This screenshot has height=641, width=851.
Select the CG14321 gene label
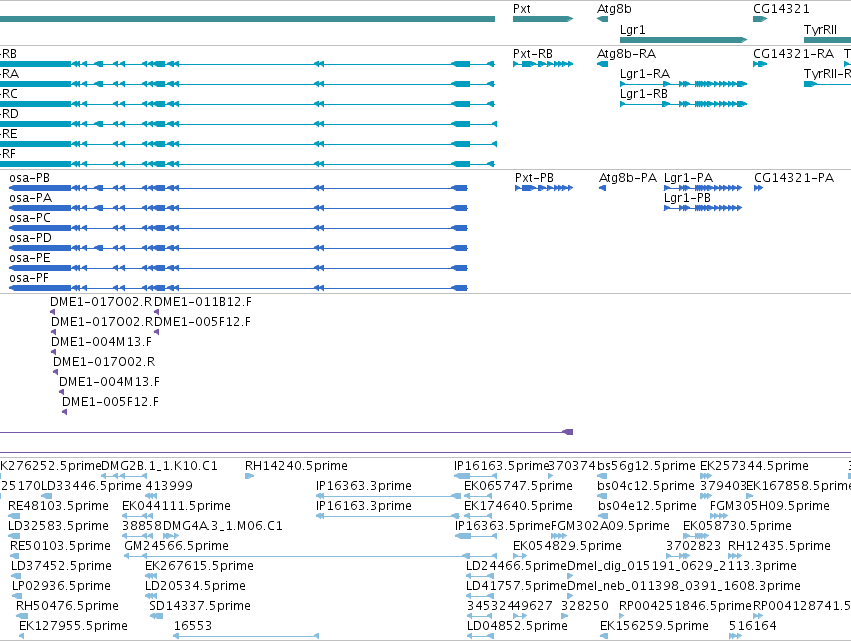(781, 9)
